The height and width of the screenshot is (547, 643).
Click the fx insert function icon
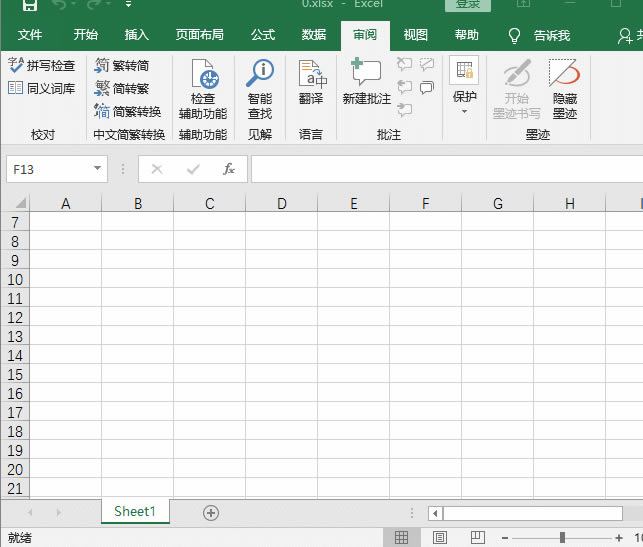tap(229, 169)
